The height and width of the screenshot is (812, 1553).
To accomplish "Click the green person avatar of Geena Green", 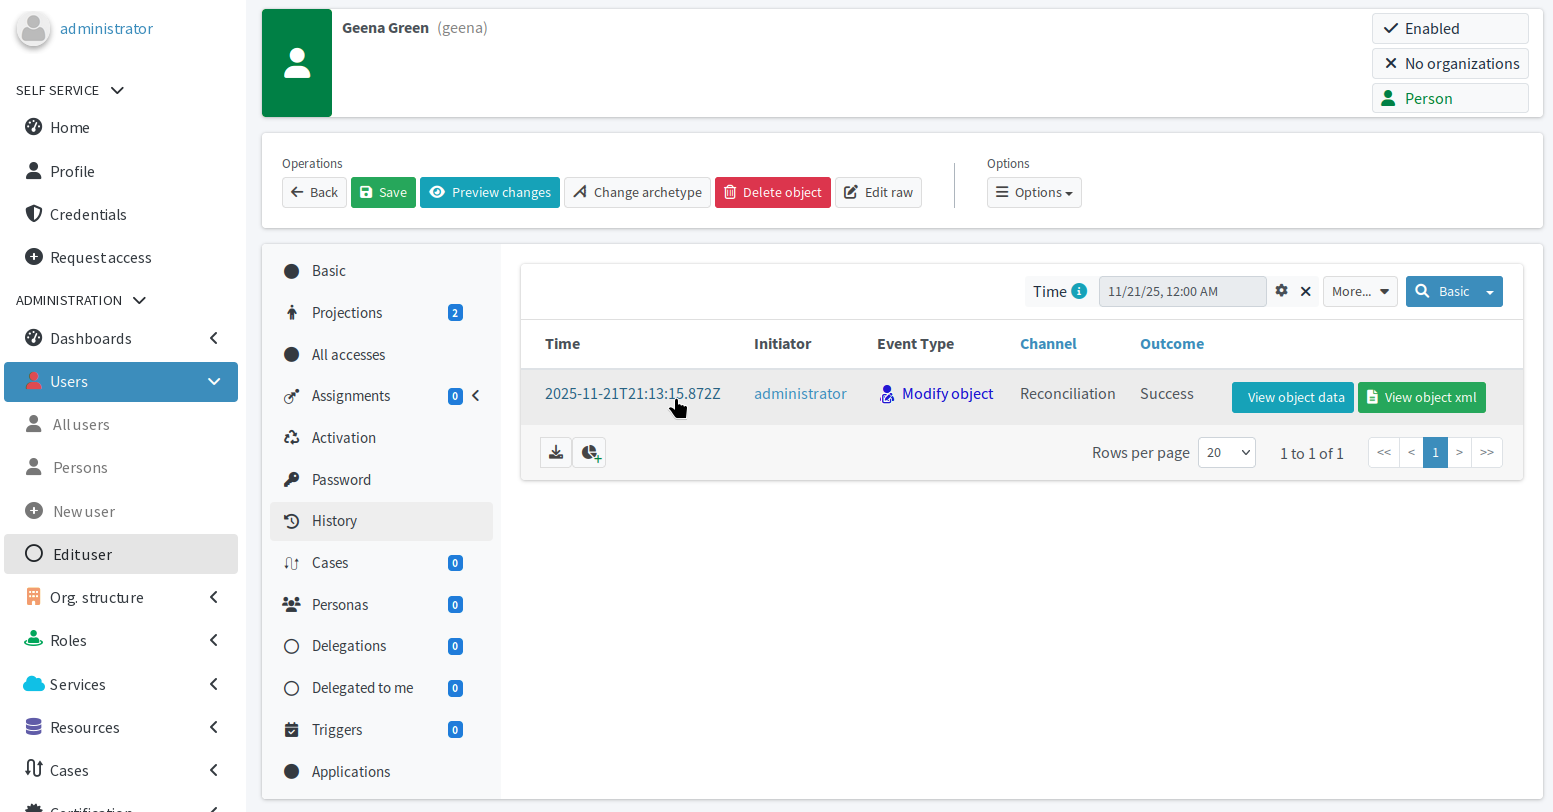I will click(x=296, y=63).
